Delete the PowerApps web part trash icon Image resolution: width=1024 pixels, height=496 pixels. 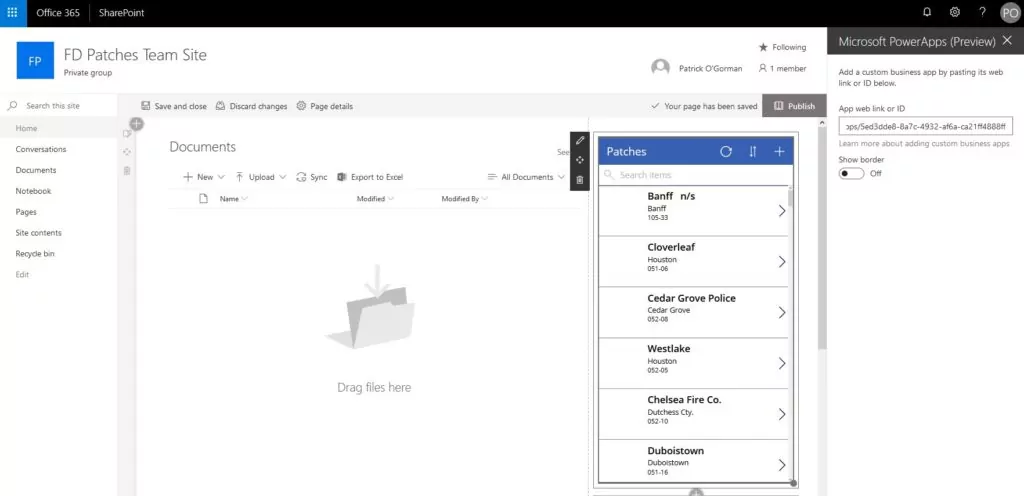[580, 180]
